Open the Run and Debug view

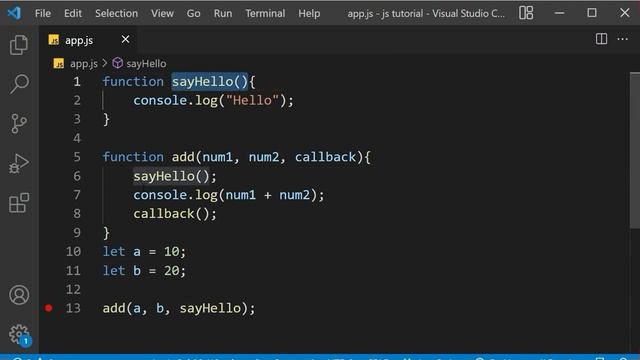(x=19, y=163)
